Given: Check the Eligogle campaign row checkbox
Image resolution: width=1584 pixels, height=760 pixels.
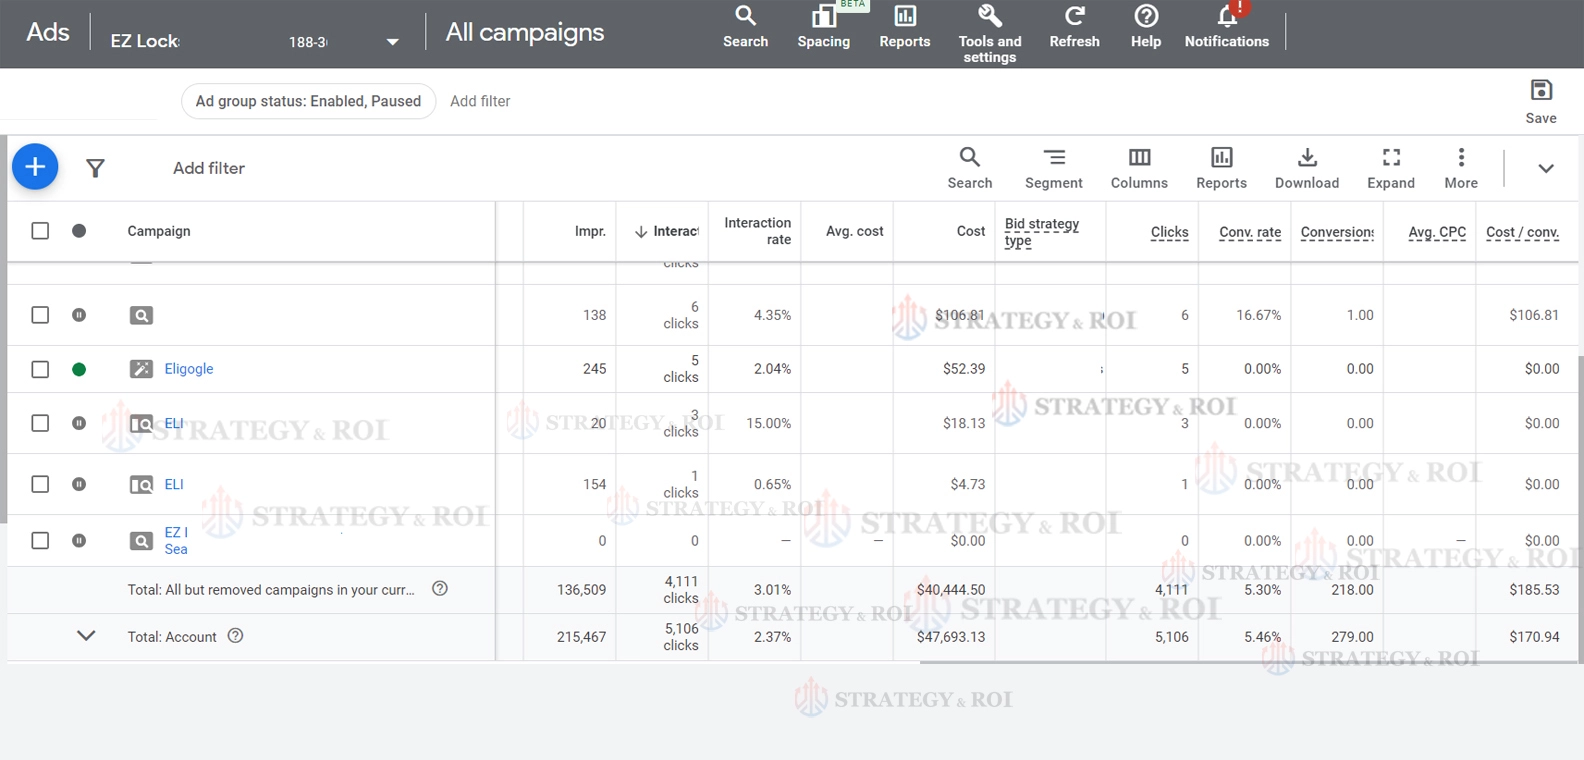Looking at the screenshot, I should [40, 369].
